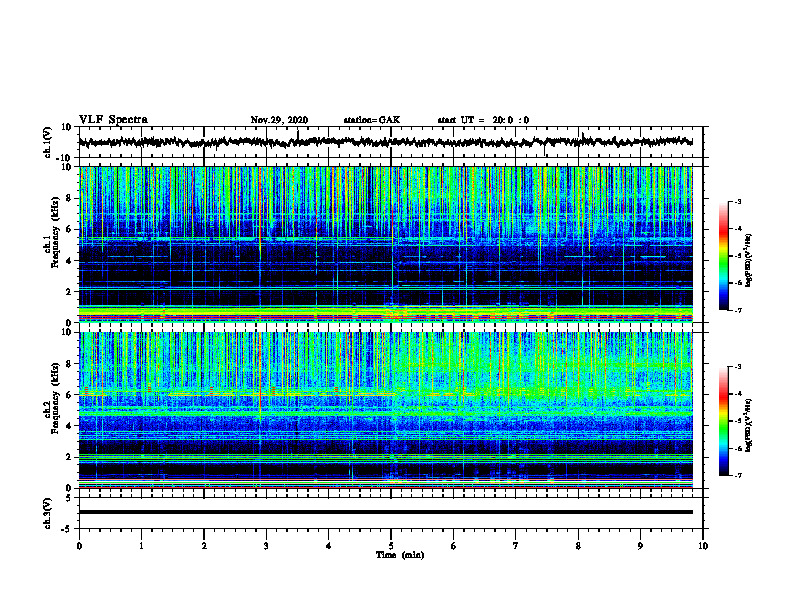Screen dimensions: 792x612
Task: Click the x-axis tick label "5"
Action: 391,546
